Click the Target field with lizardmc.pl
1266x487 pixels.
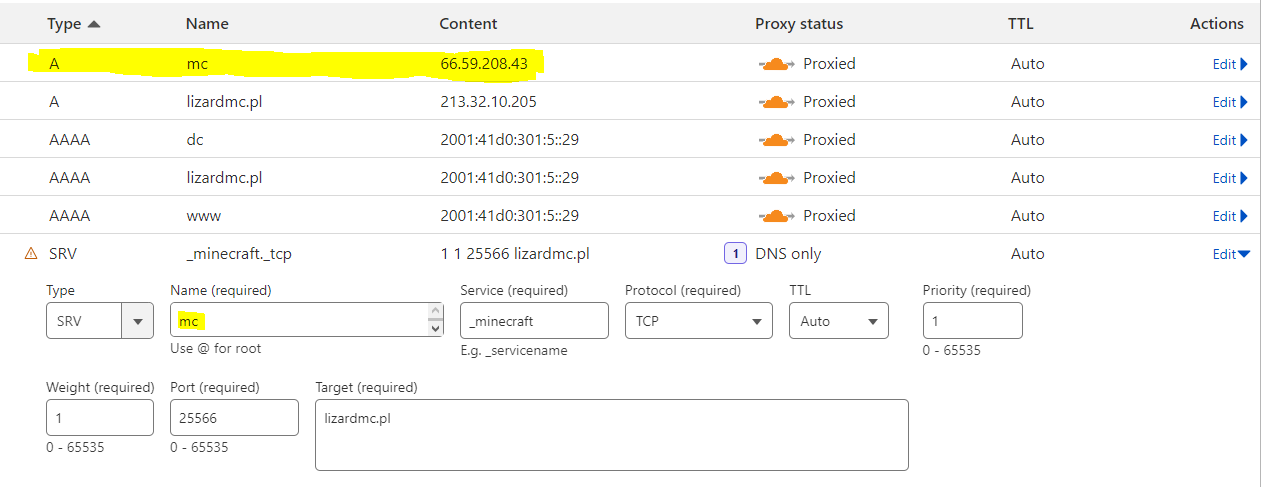(611, 434)
